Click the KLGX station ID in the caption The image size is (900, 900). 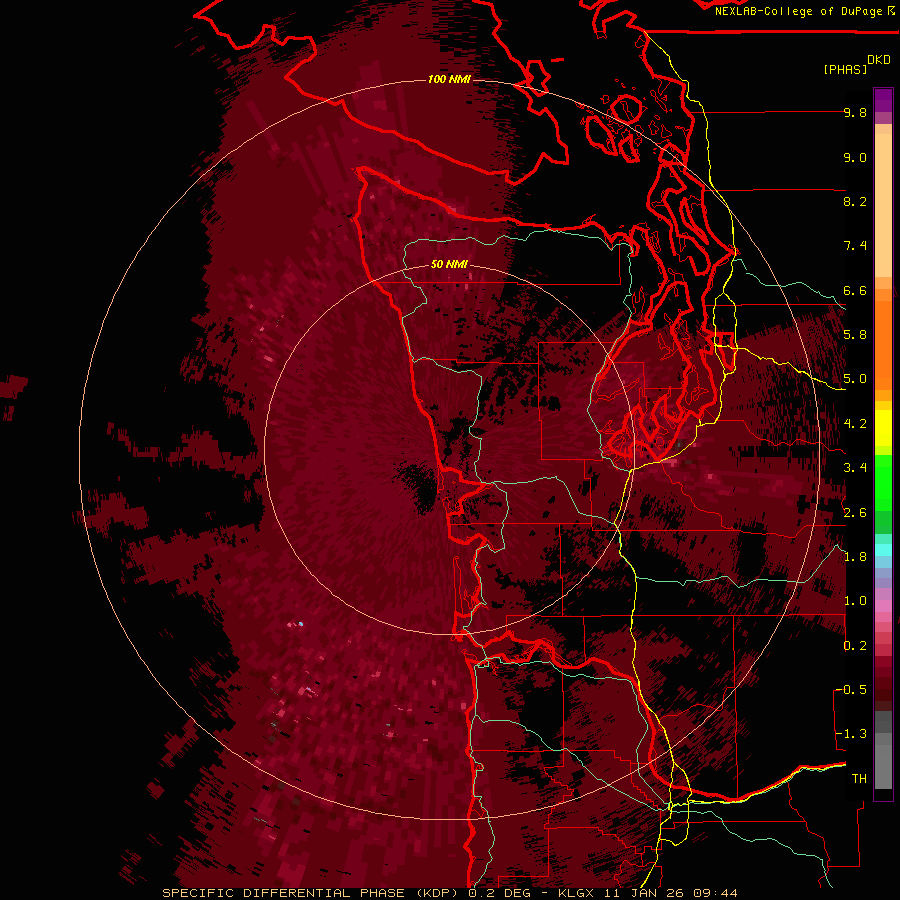tap(576, 893)
